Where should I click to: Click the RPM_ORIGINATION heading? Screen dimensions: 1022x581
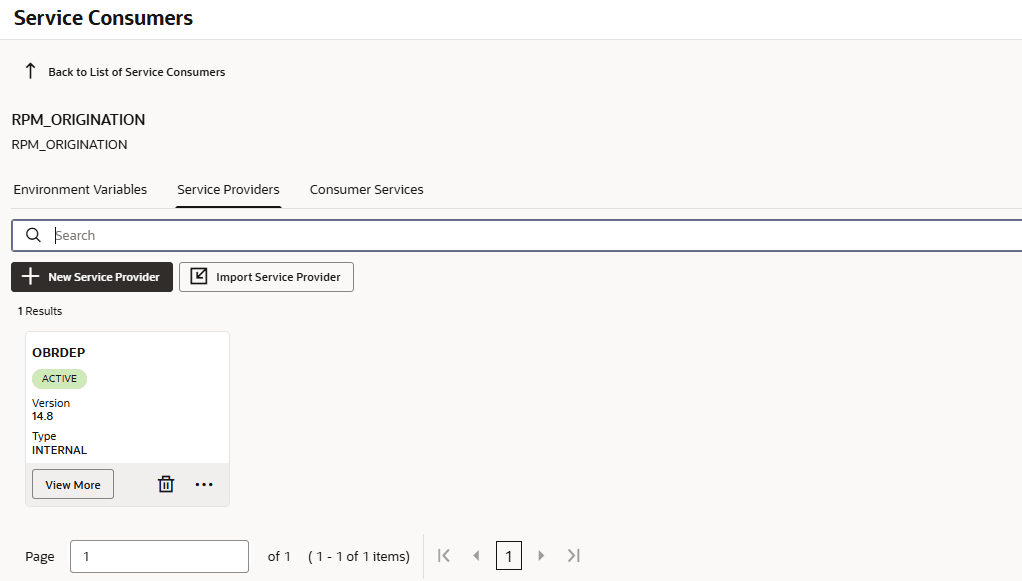pyautogui.click(x=78, y=120)
